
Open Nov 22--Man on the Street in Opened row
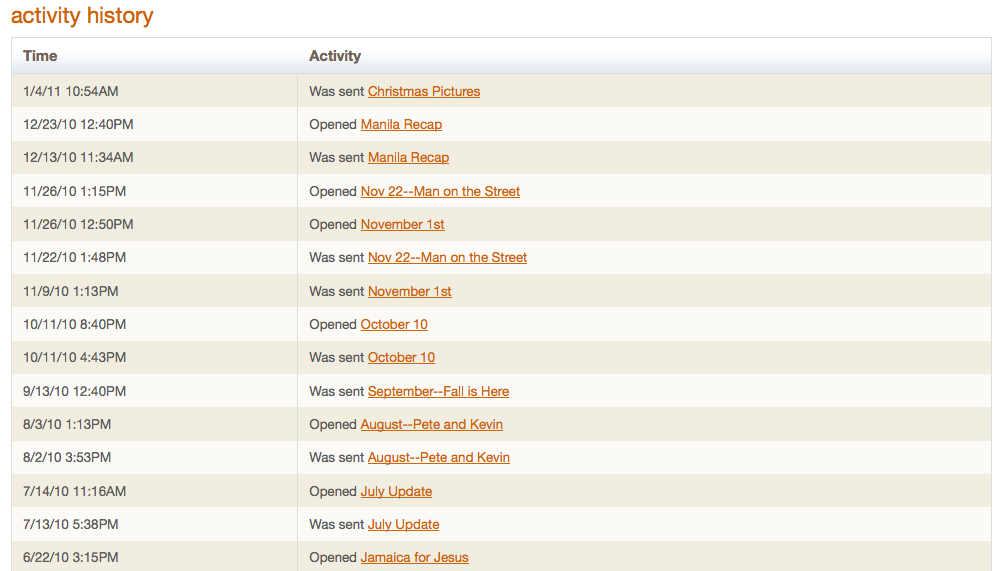[x=440, y=192]
